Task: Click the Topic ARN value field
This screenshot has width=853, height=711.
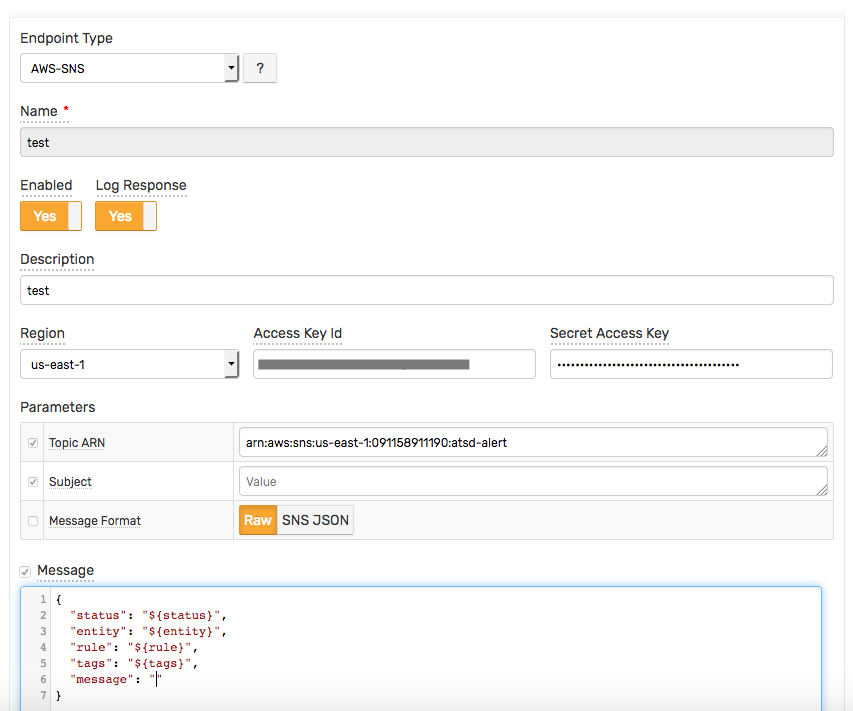Action: [533, 442]
